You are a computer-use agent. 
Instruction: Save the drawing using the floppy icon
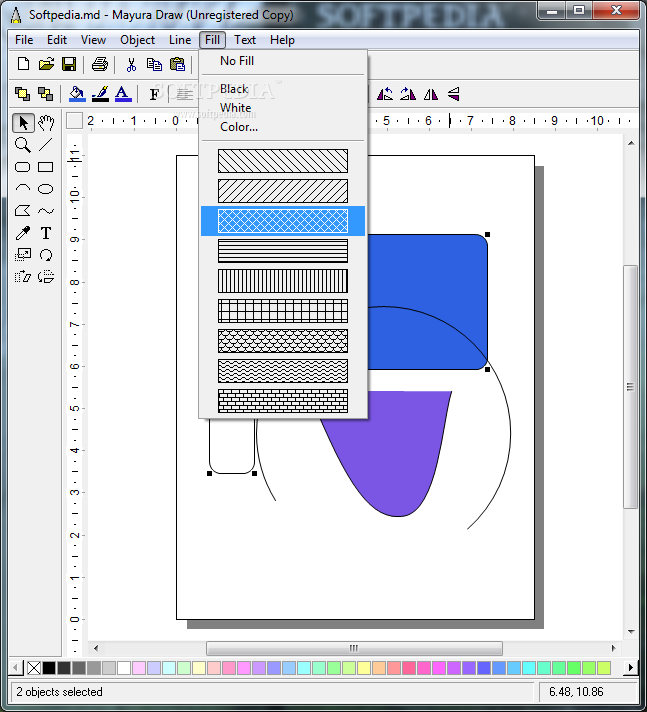pyautogui.click(x=69, y=64)
